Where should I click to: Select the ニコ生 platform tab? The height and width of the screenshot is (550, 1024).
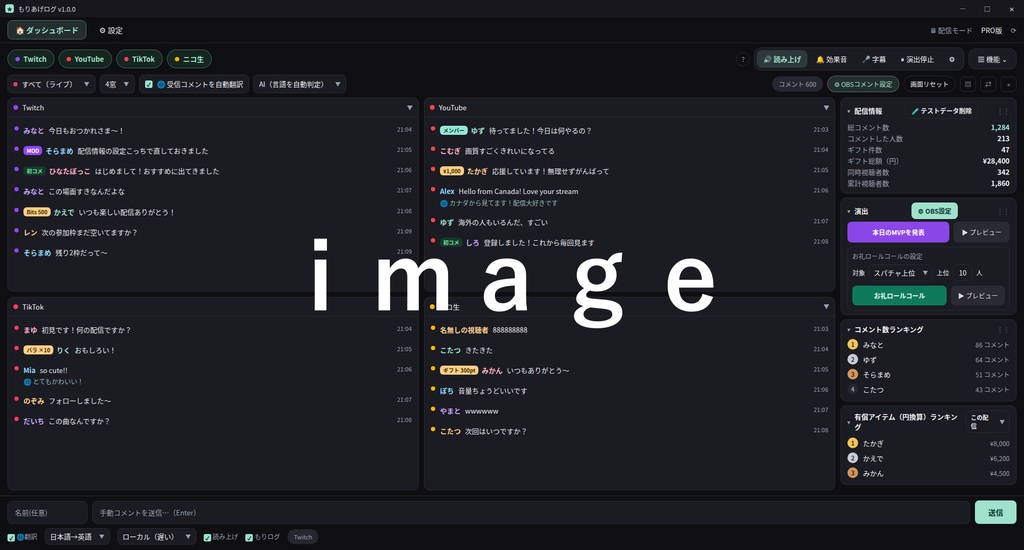[189, 59]
